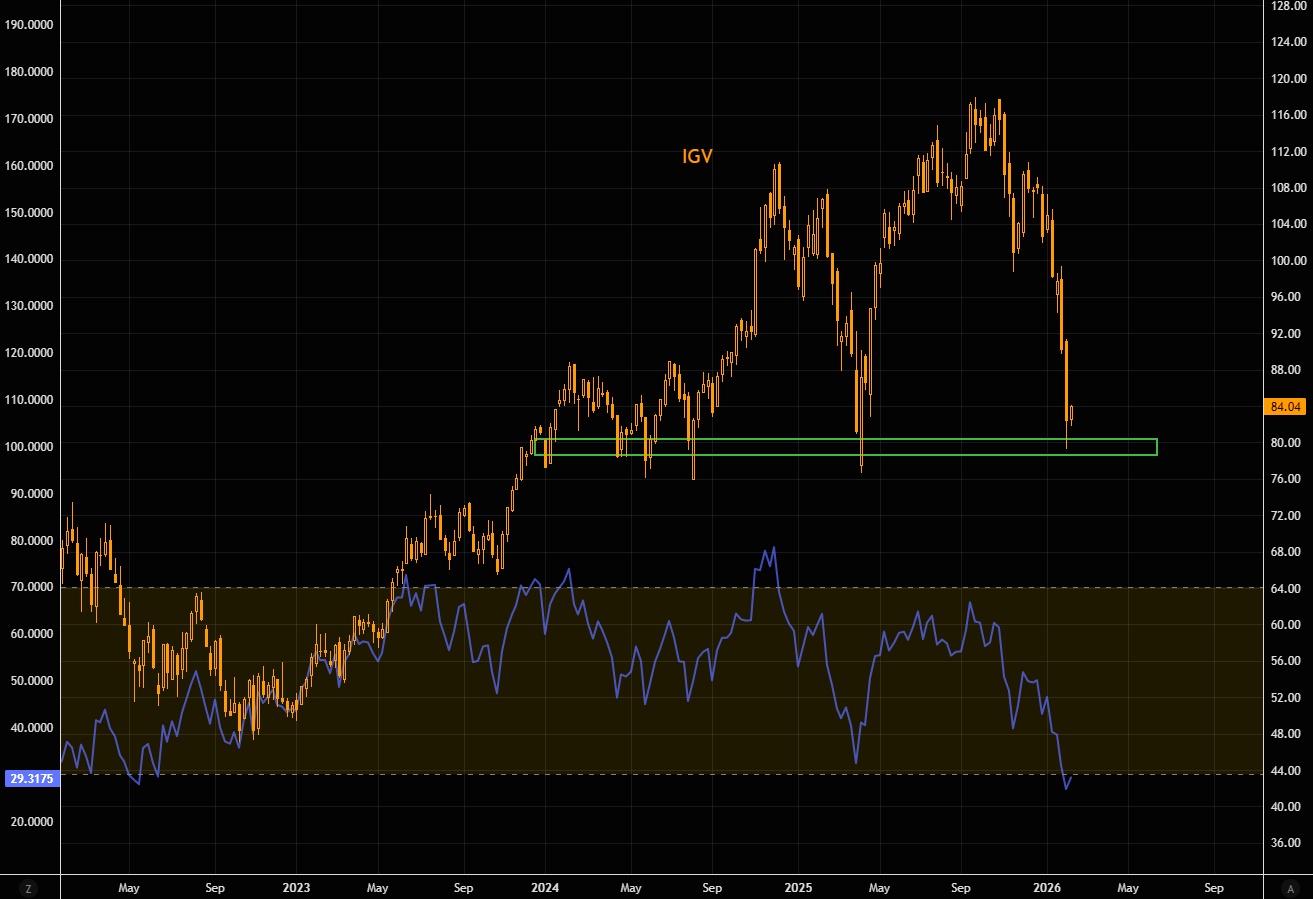
Task: Click the orange 84.04 current price label
Action: pyautogui.click(x=1285, y=407)
